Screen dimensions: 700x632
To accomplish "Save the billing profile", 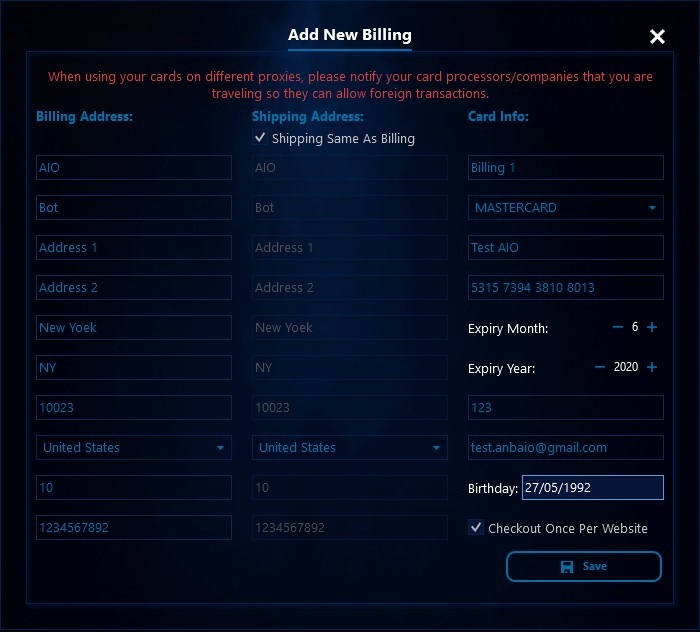I will coord(583,566).
